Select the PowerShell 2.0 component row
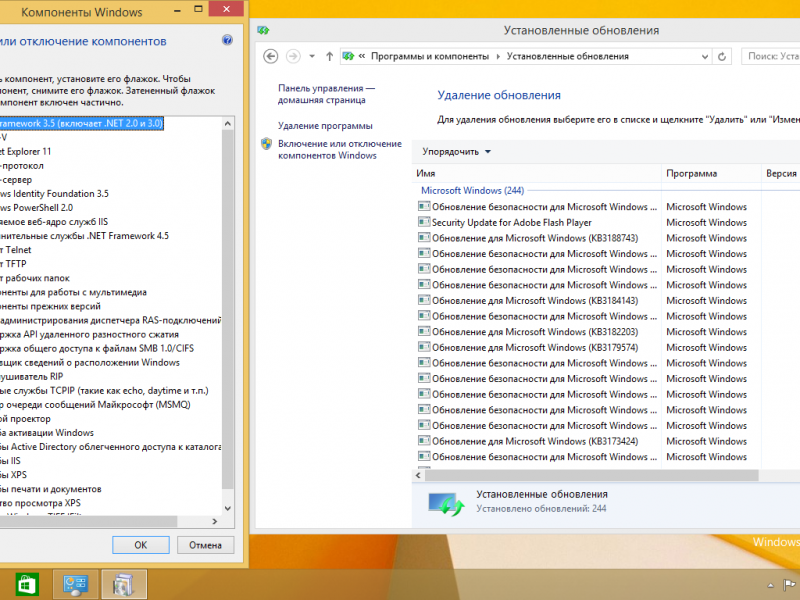 pos(36,208)
